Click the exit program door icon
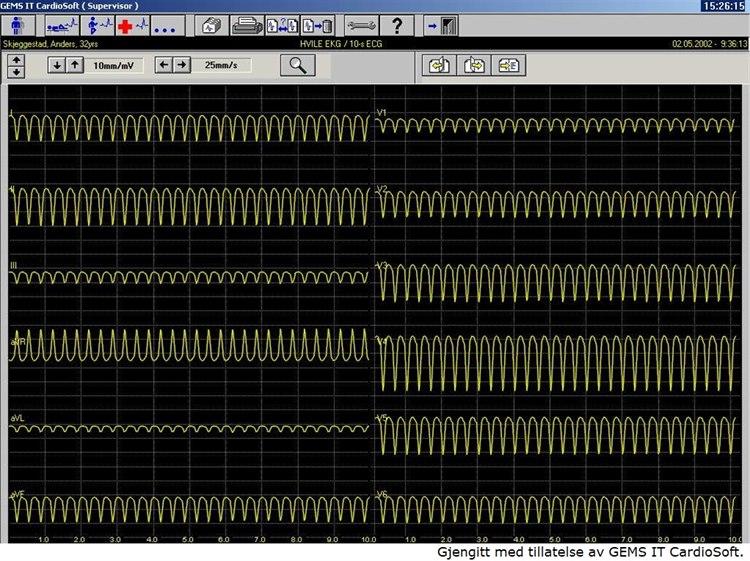 [441, 25]
